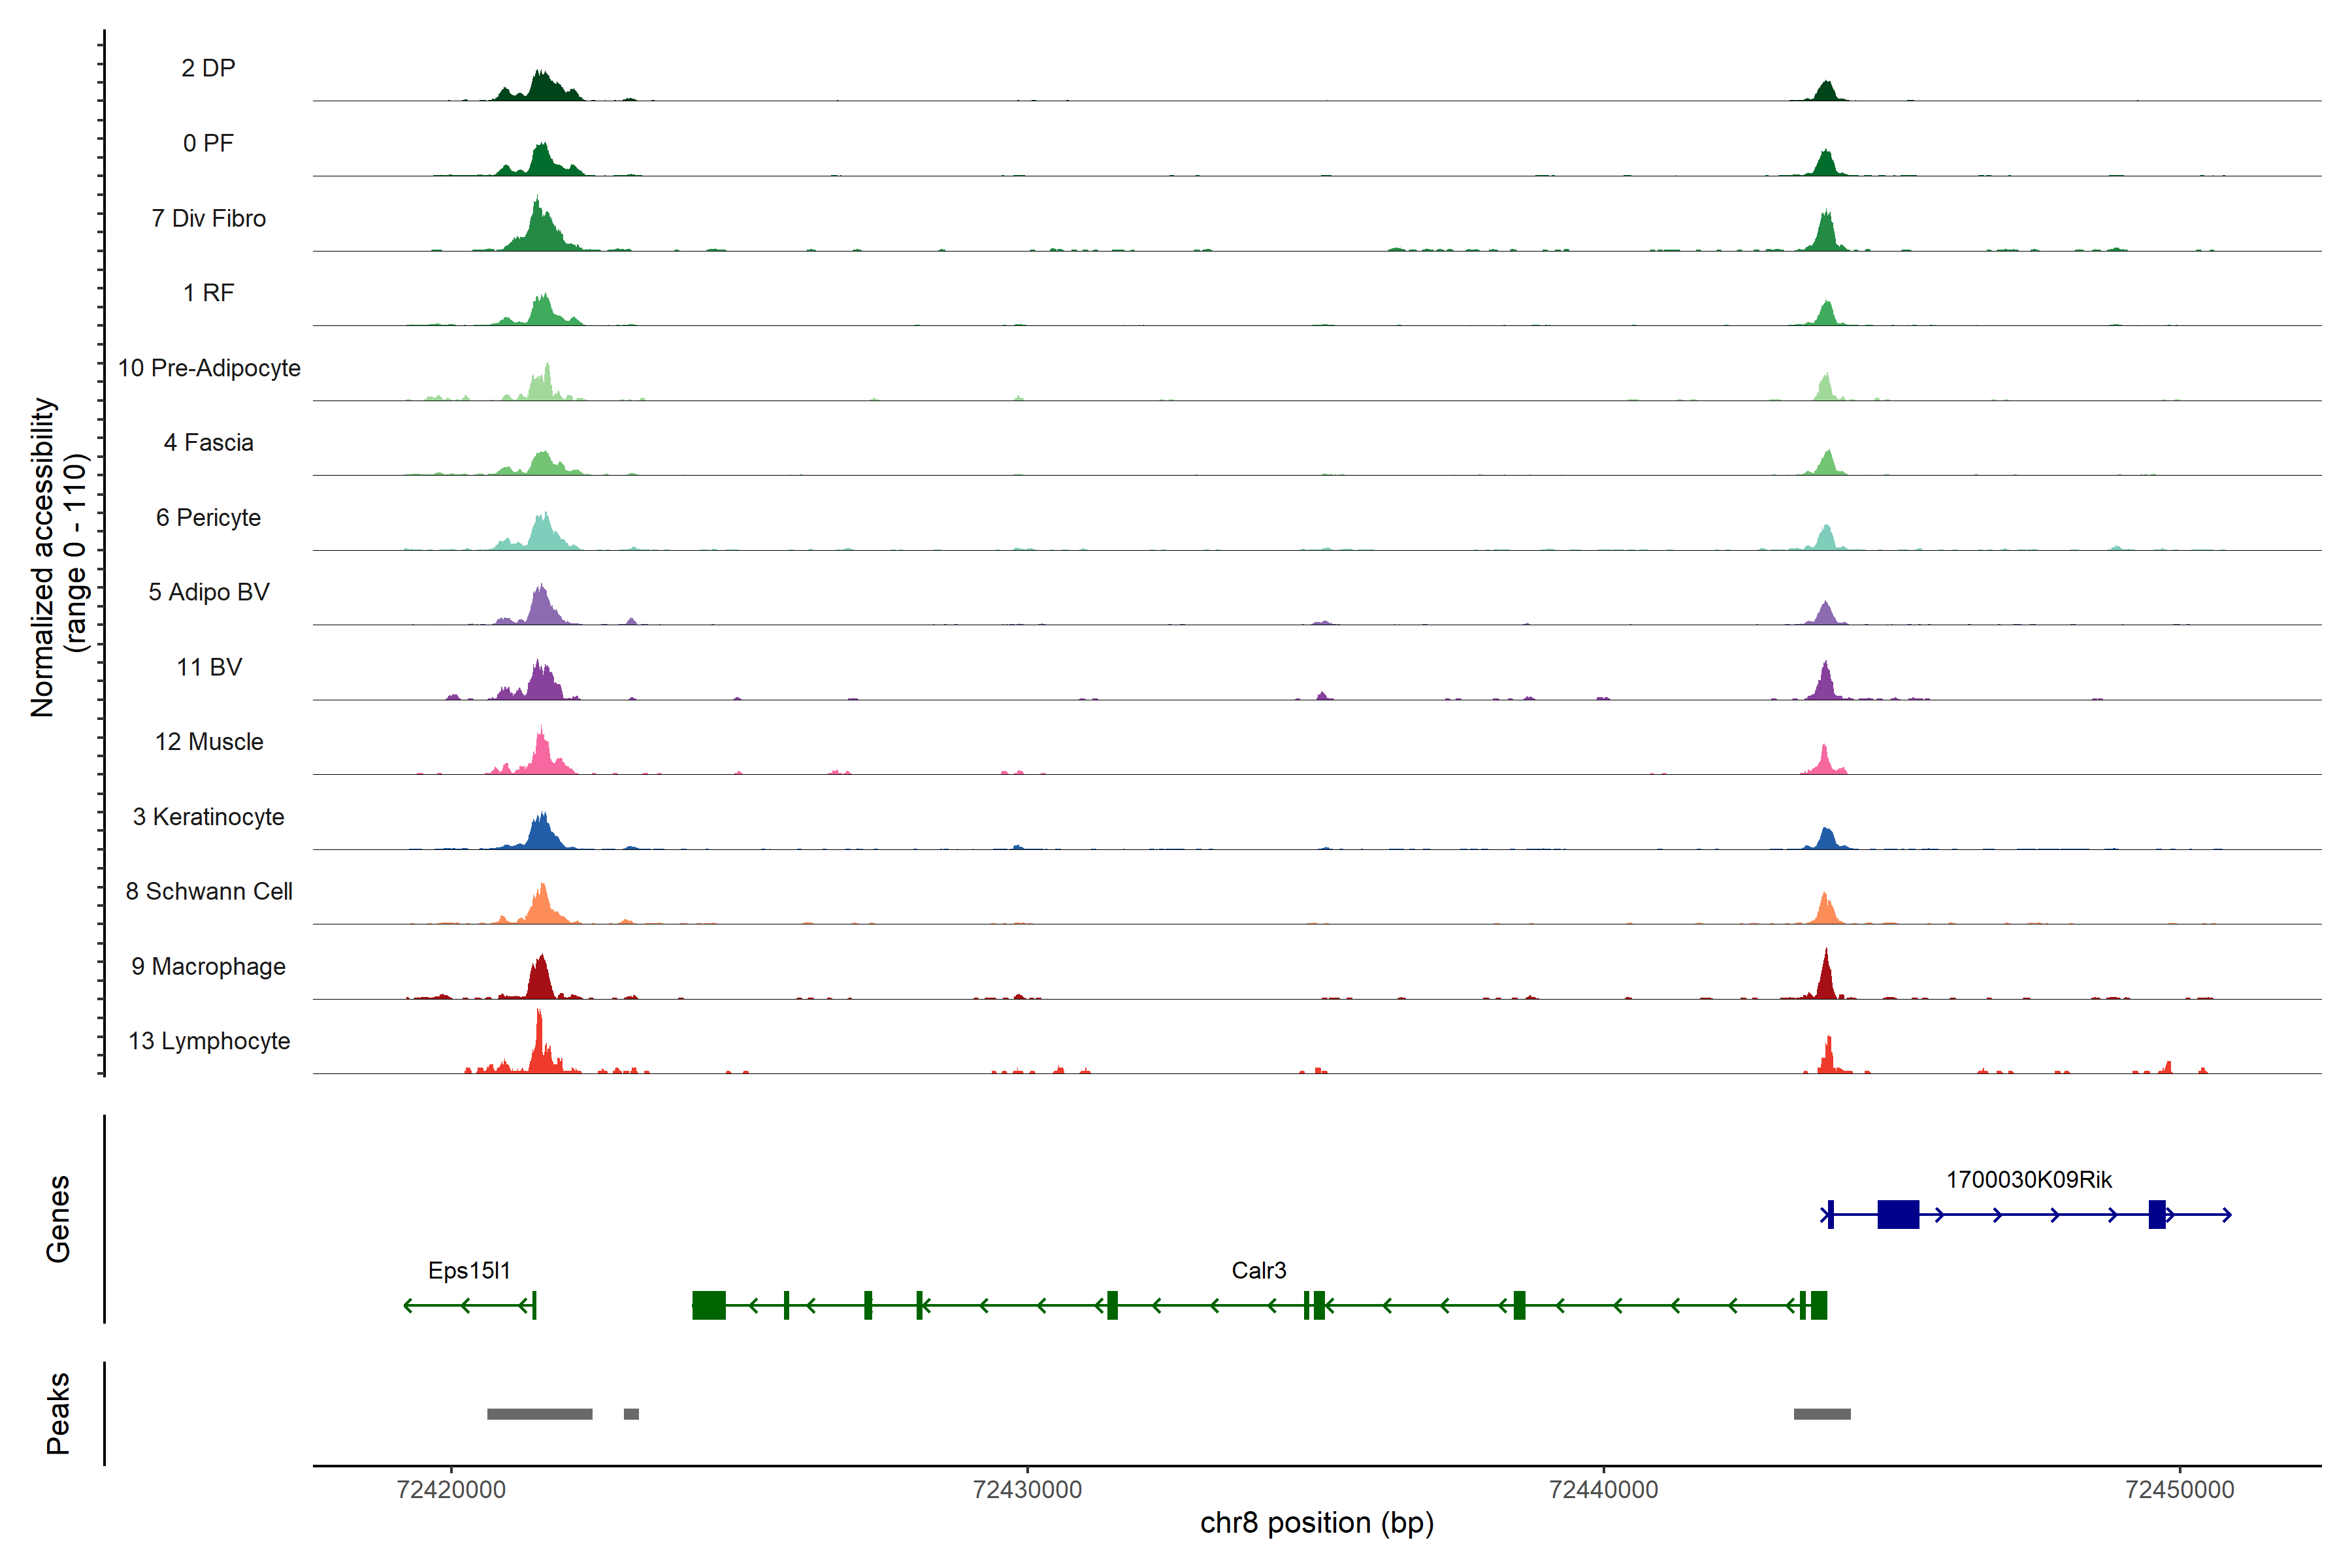
Task: Click the Eps15l1 gene name
Action: pyautogui.click(x=469, y=1270)
